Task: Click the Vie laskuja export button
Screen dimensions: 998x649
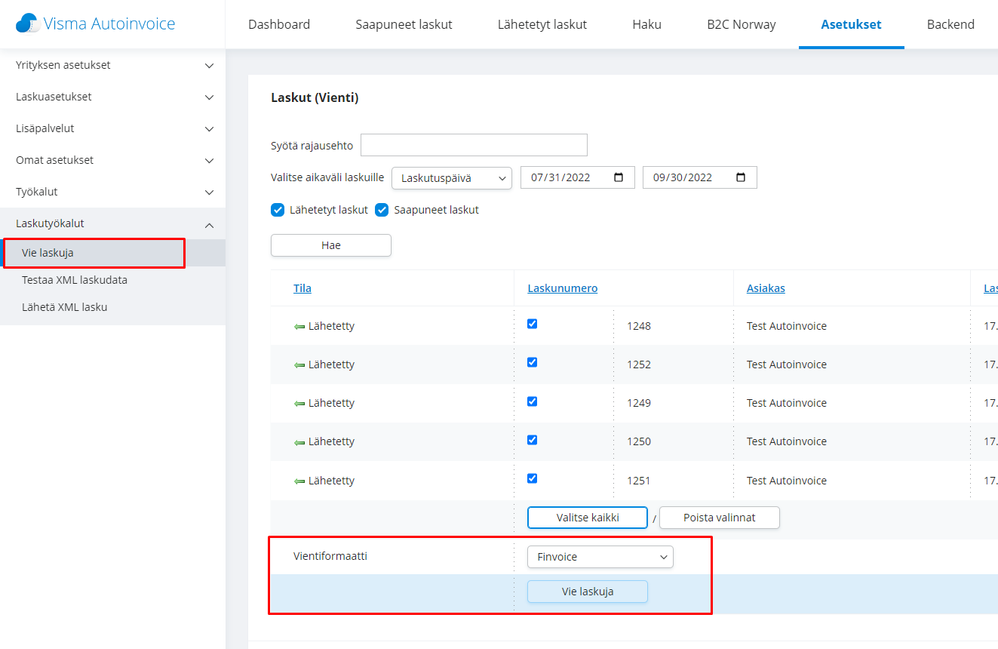Action: 587,592
